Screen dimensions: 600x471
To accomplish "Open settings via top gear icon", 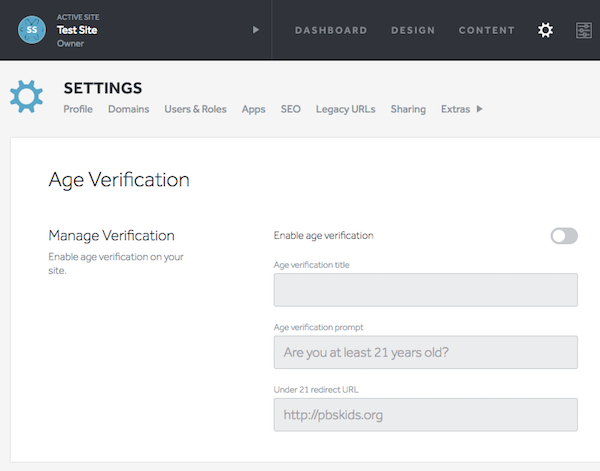I will pyautogui.click(x=545, y=30).
